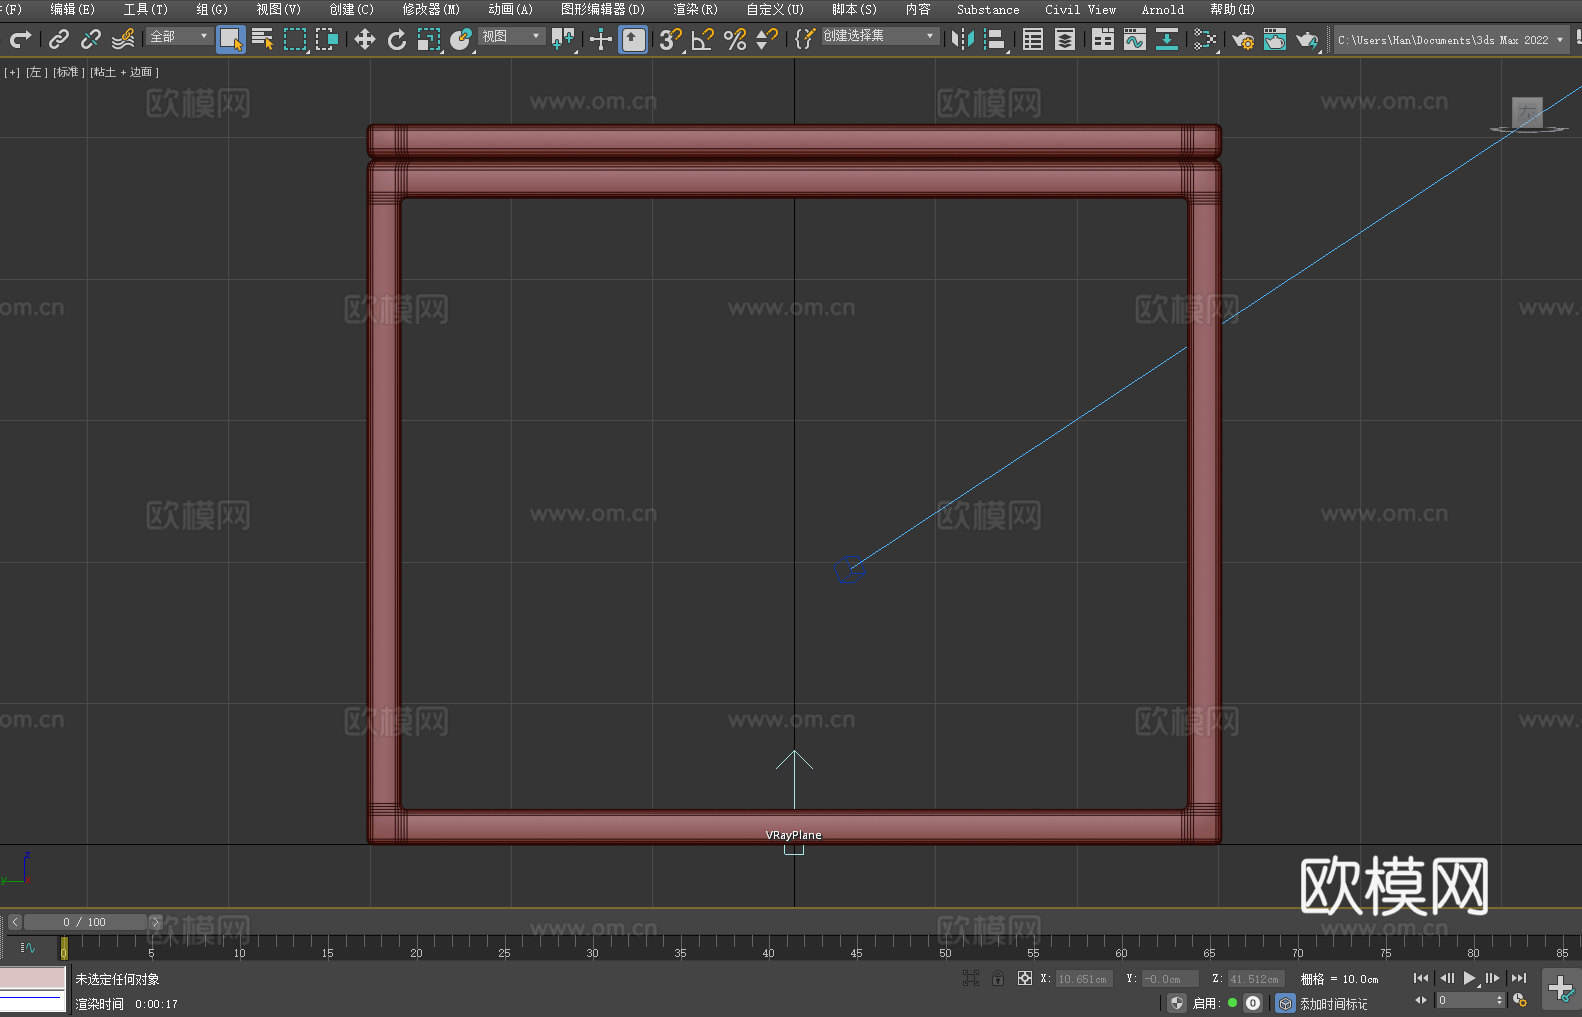Click the ViewCube in viewport corner
The height and width of the screenshot is (1017, 1582).
tap(1527, 113)
